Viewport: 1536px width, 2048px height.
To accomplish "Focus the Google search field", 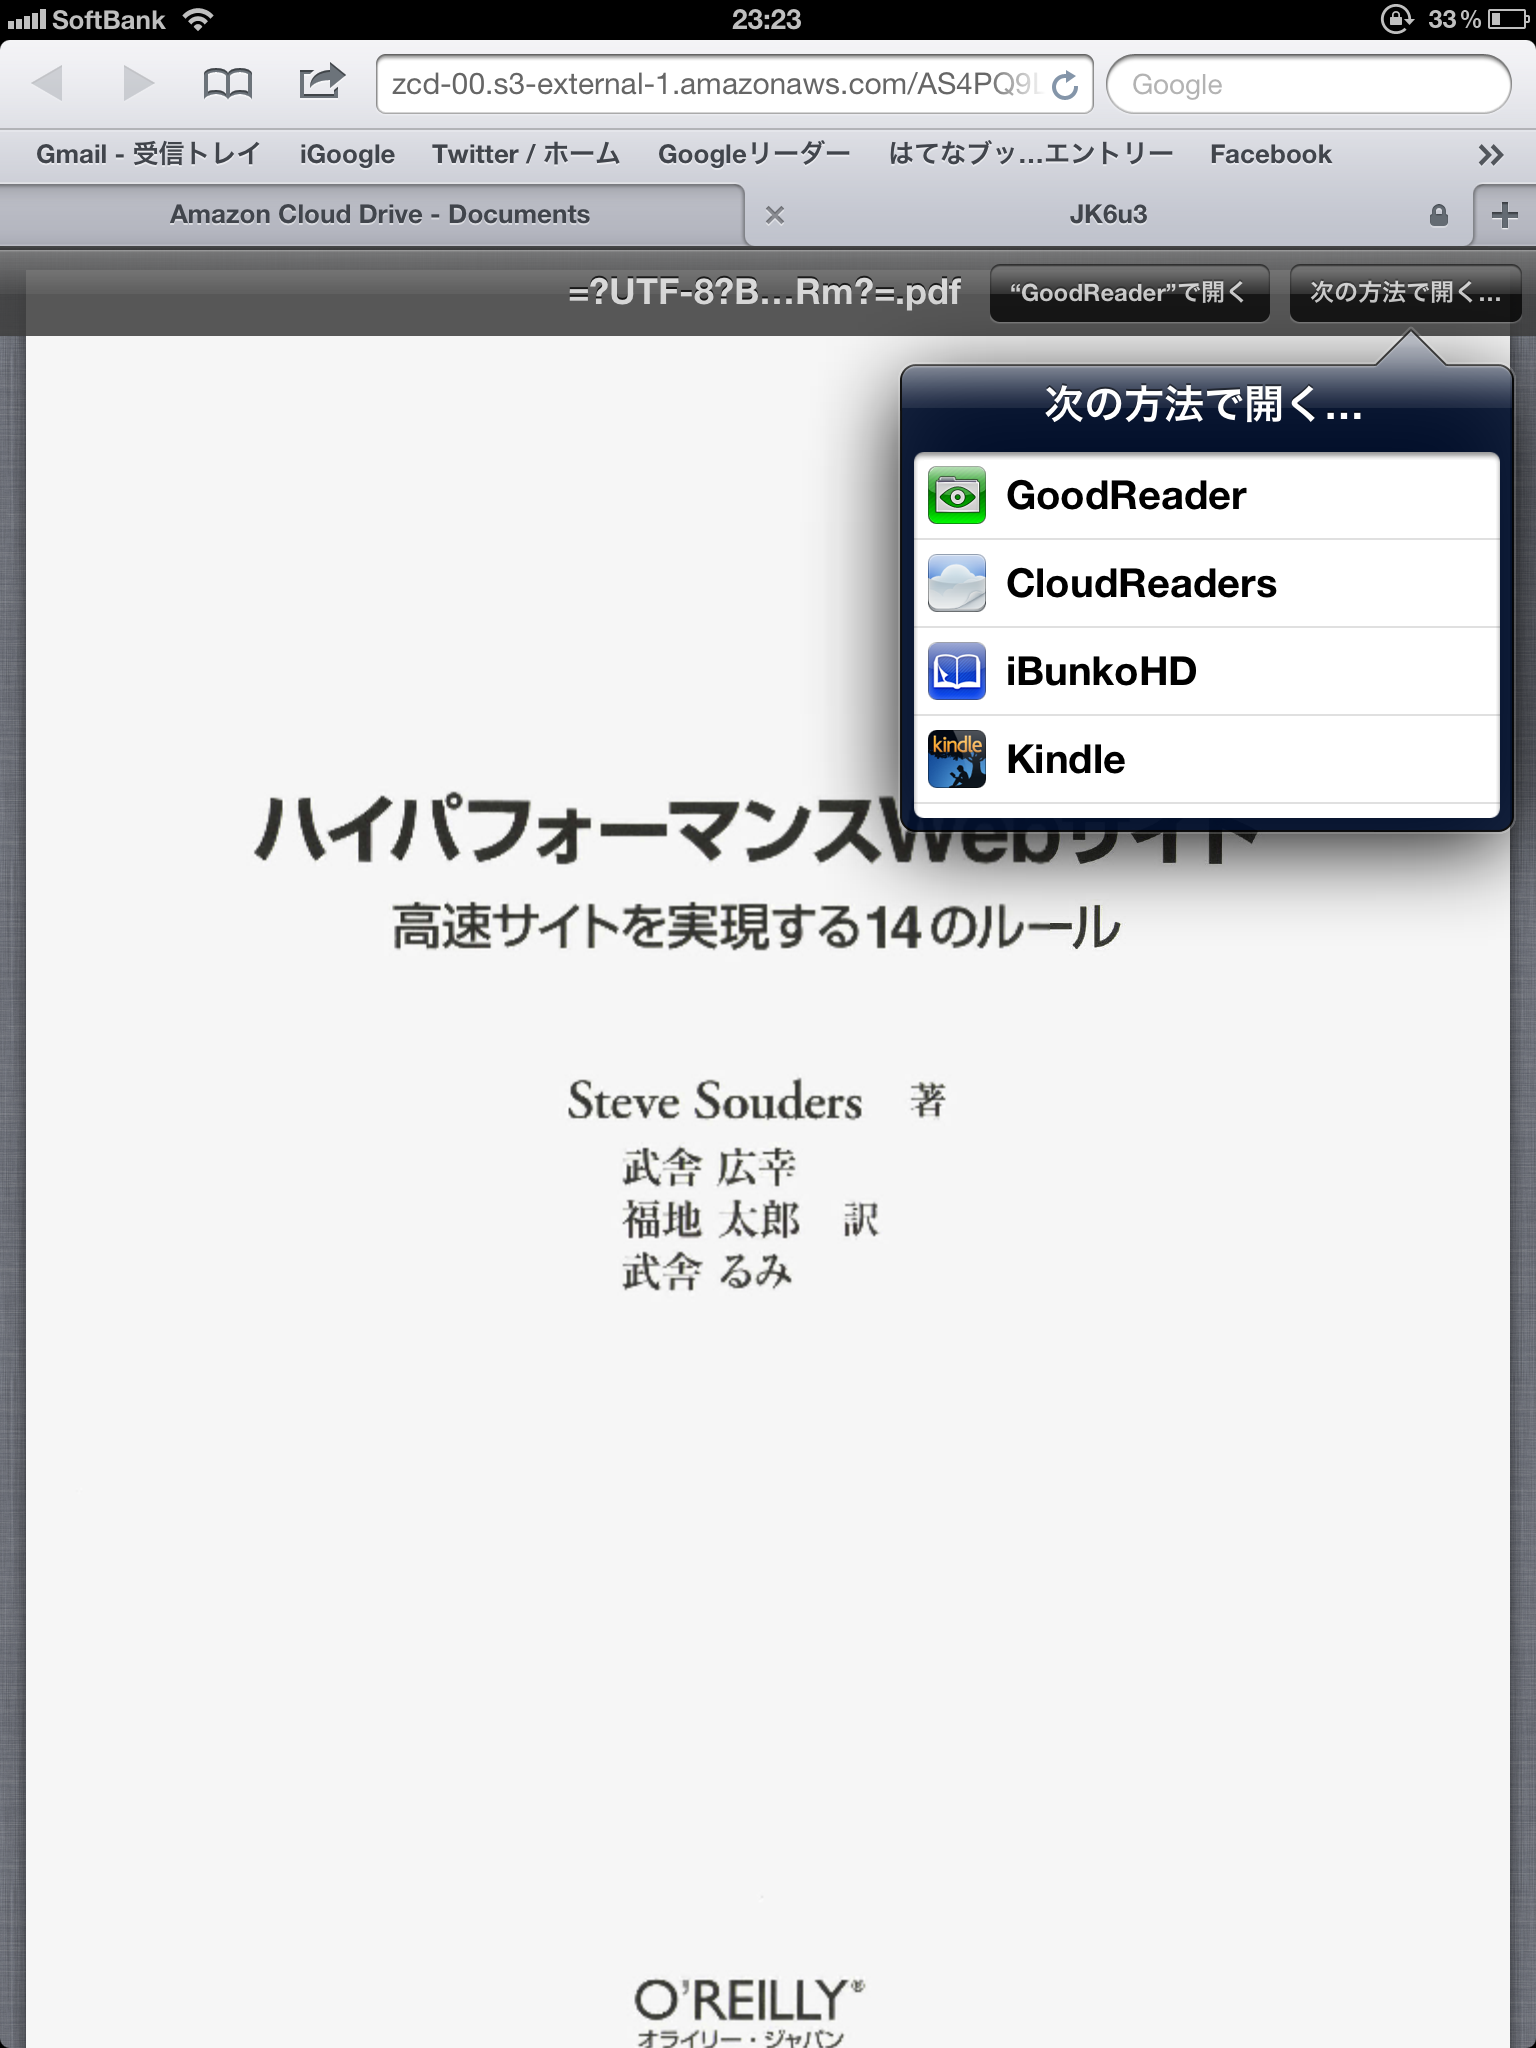I will point(1308,84).
